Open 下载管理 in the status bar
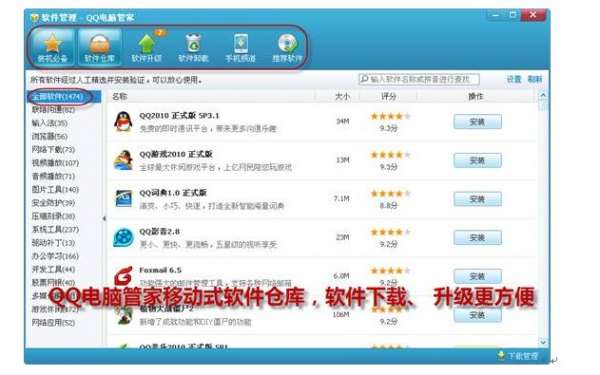Image resolution: width=600 pixels, height=375 pixels. click(x=522, y=355)
